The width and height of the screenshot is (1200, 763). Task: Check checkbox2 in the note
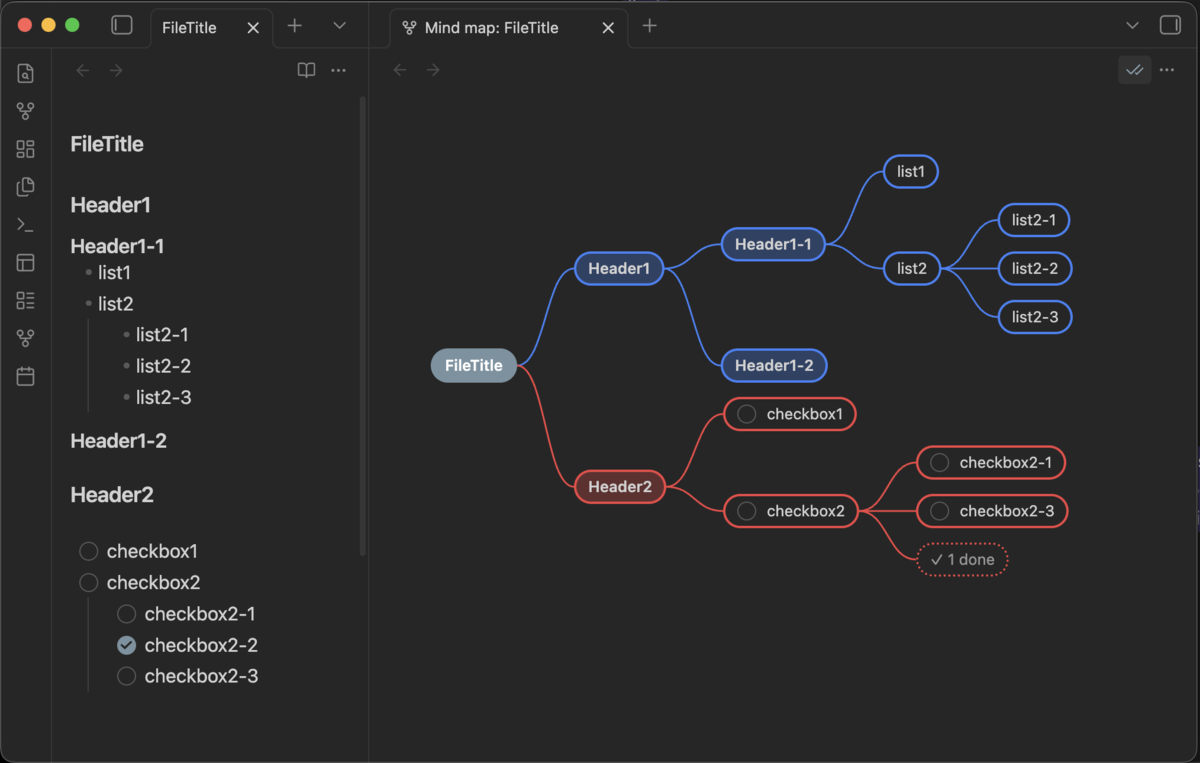click(x=89, y=583)
